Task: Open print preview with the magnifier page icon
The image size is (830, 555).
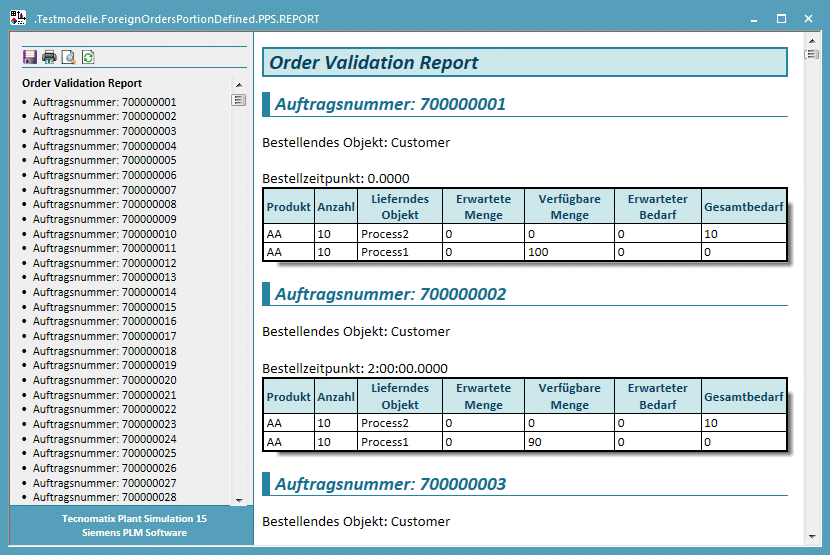Action: click(x=69, y=57)
